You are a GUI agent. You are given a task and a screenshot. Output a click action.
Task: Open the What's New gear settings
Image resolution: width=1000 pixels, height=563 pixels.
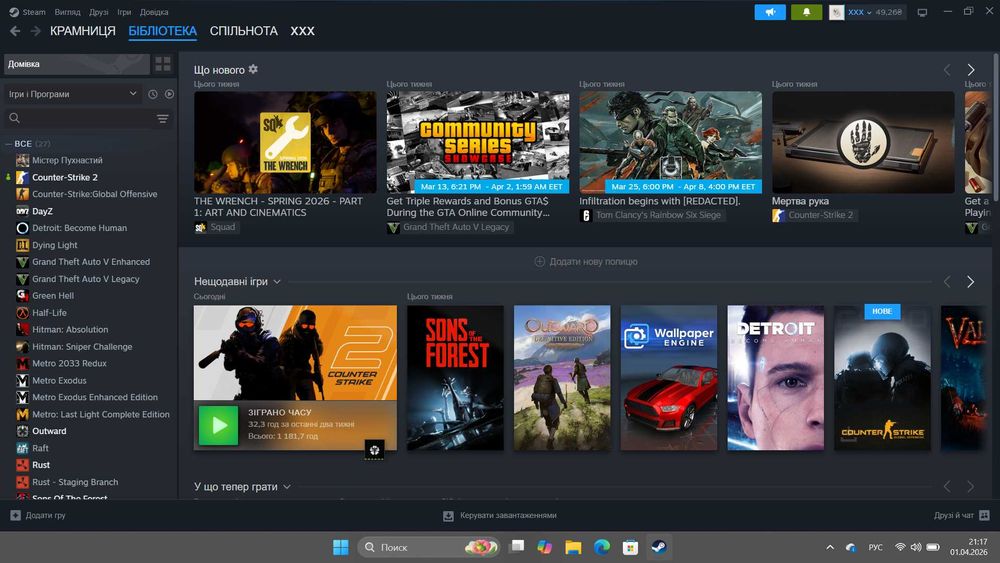click(x=253, y=69)
